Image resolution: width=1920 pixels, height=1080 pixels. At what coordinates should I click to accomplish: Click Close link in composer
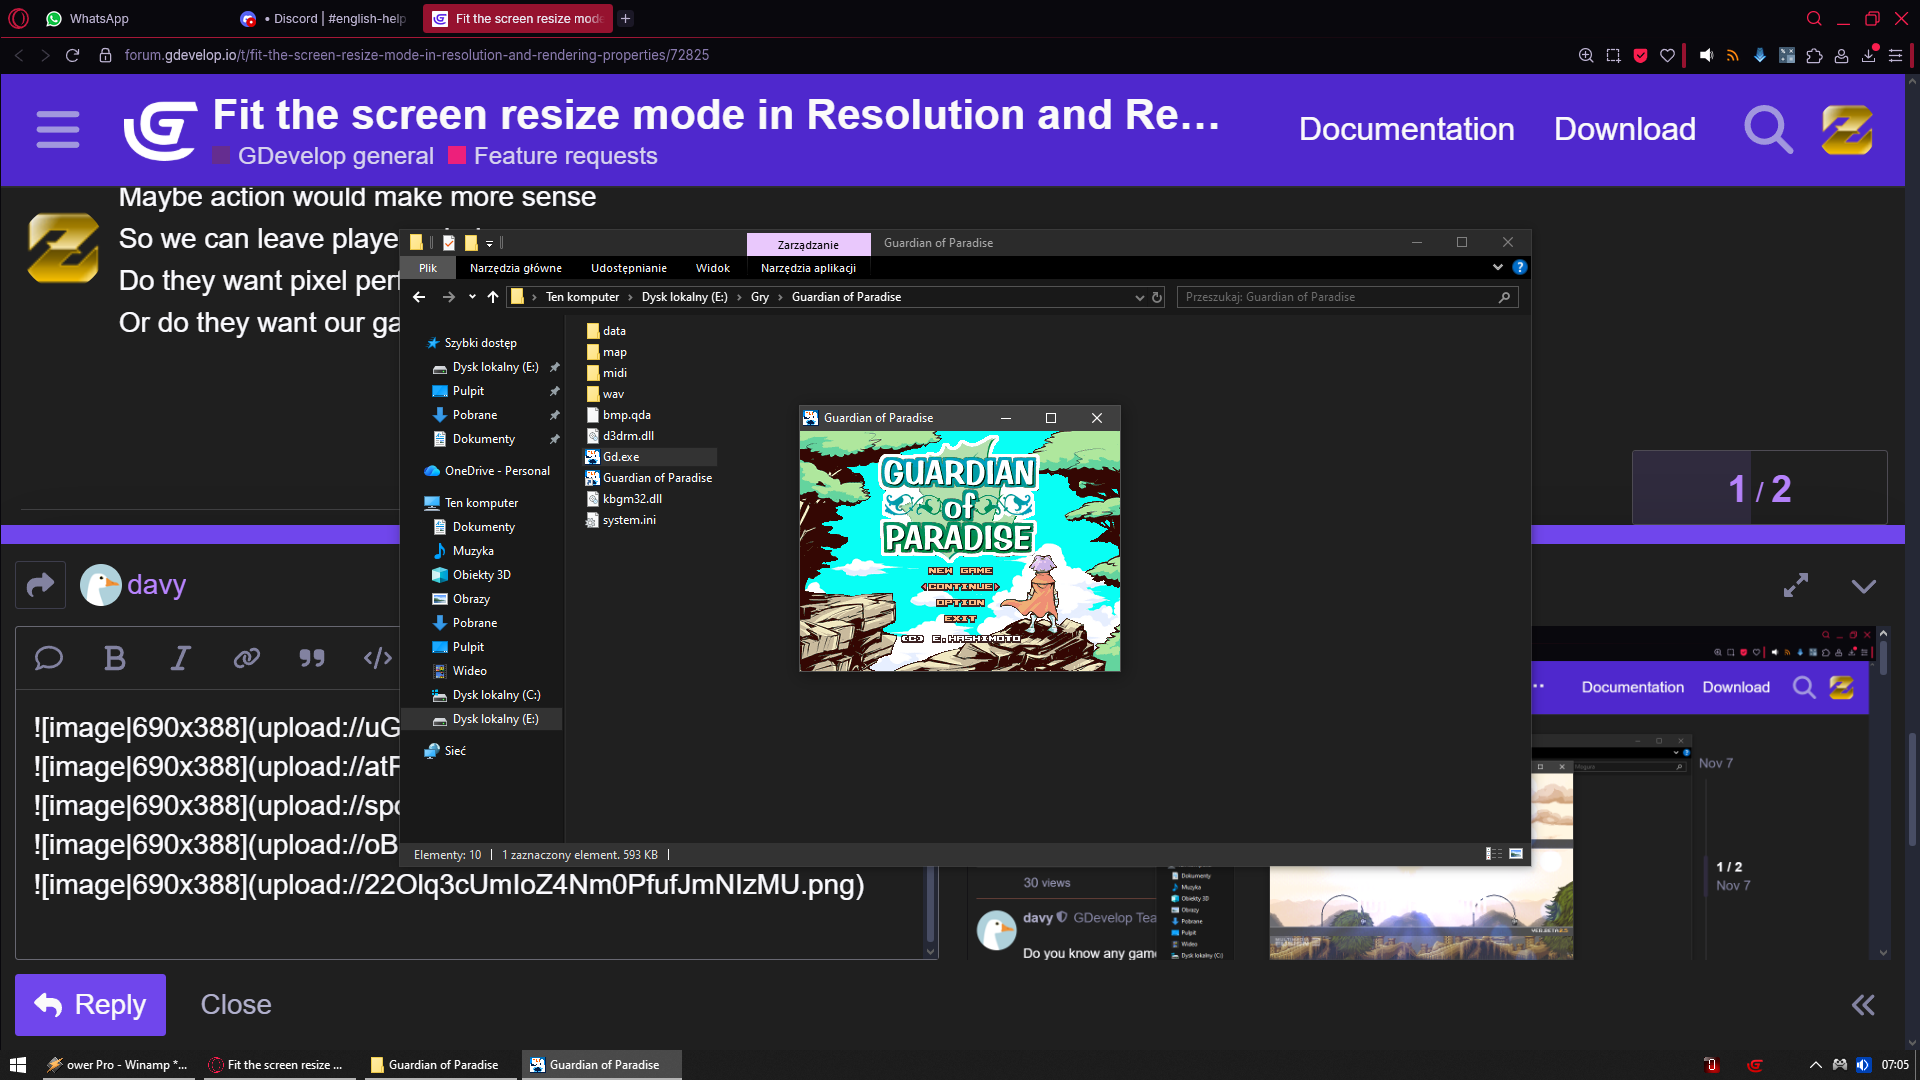coord(236,1005)
